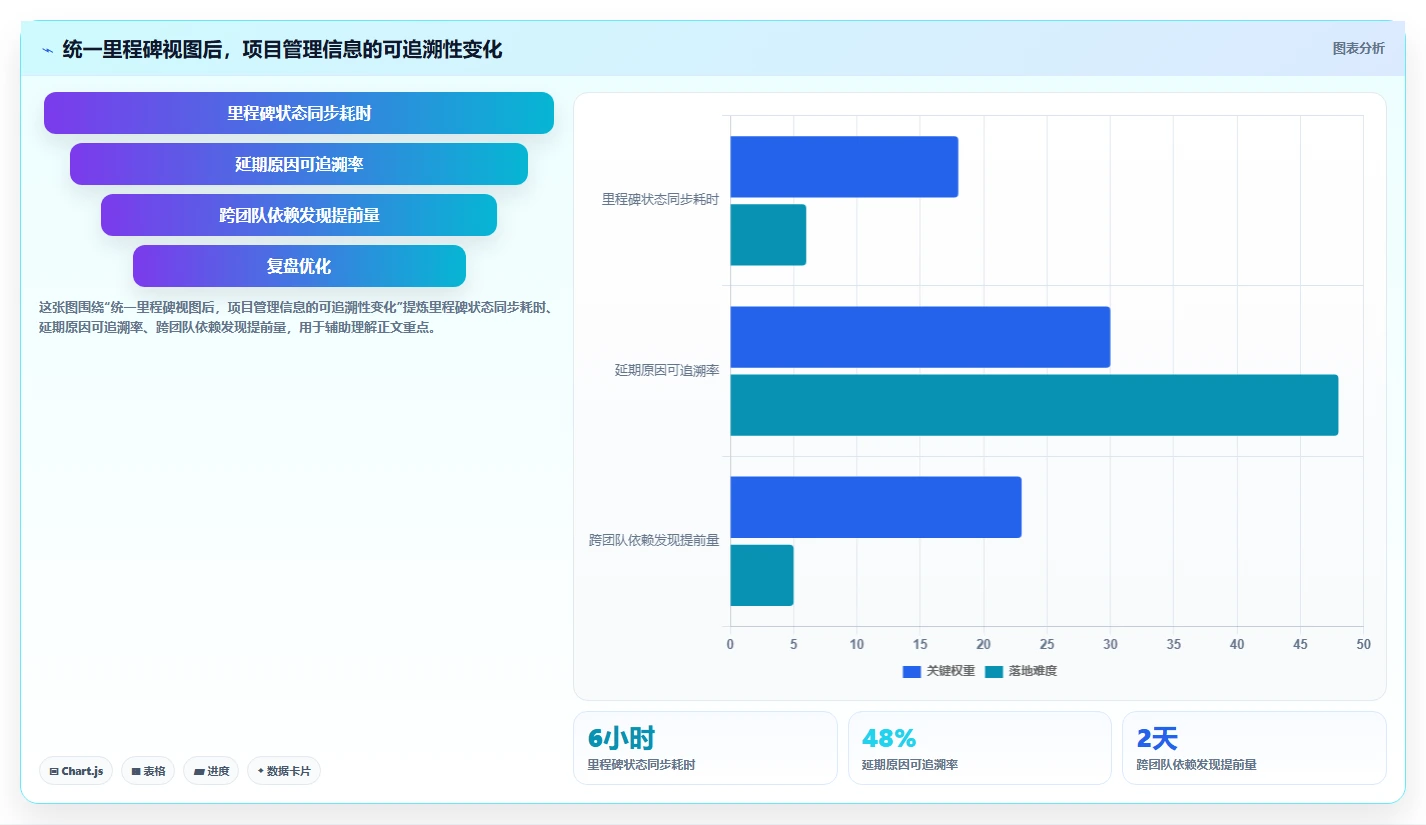
Task: Select the 跨团队依赖发现提前量 funnel bar
Action: coord(299,215)
